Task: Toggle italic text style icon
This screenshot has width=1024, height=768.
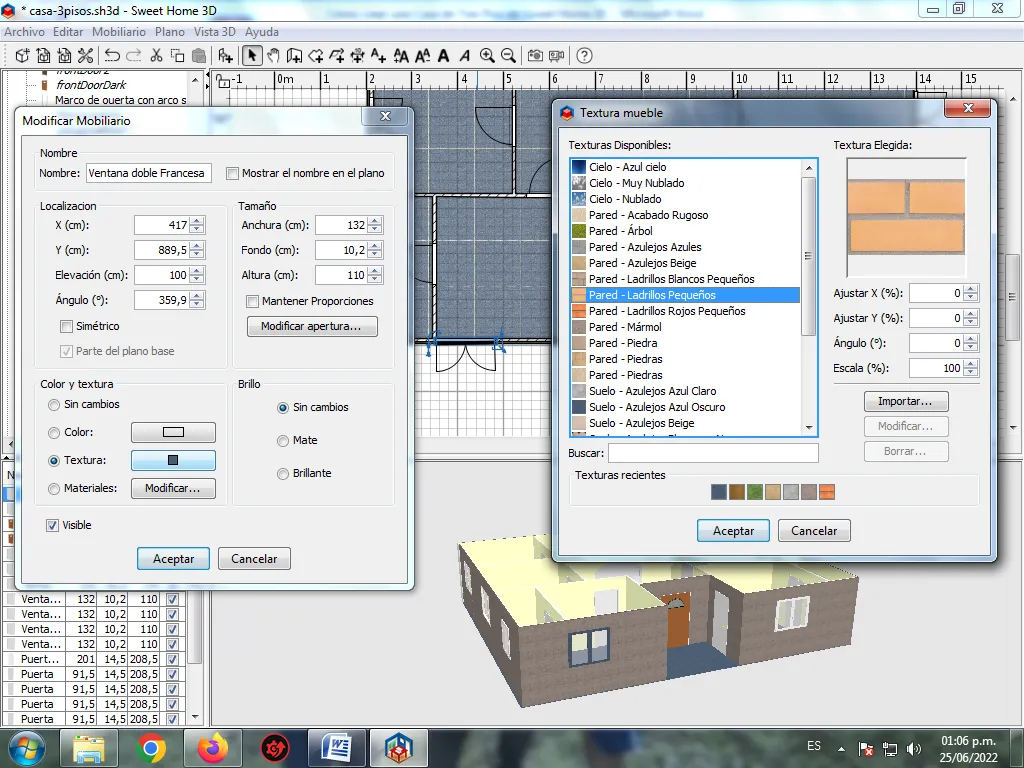Action: (464, 56)
